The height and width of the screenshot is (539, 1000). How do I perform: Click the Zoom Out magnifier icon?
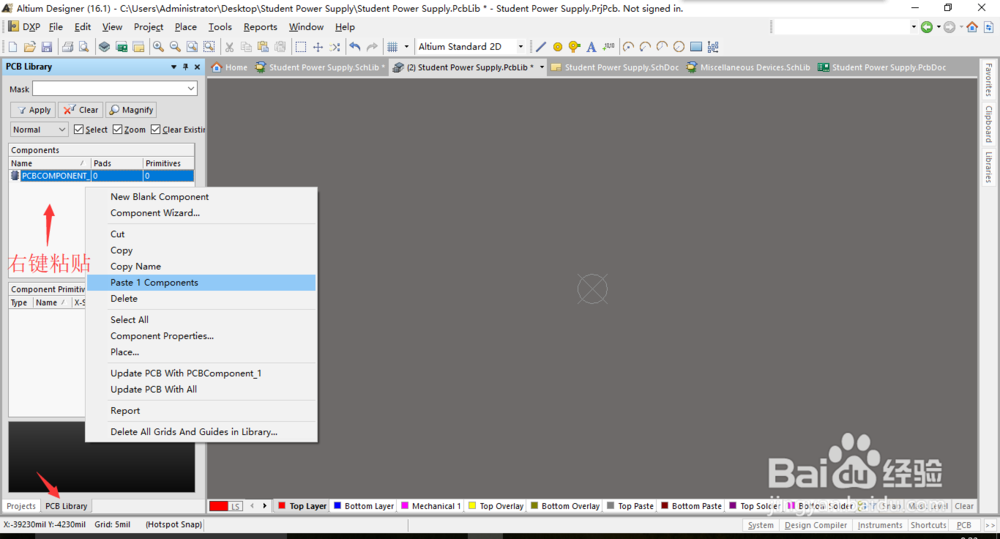pyautogui.click(x=175, y=47)
